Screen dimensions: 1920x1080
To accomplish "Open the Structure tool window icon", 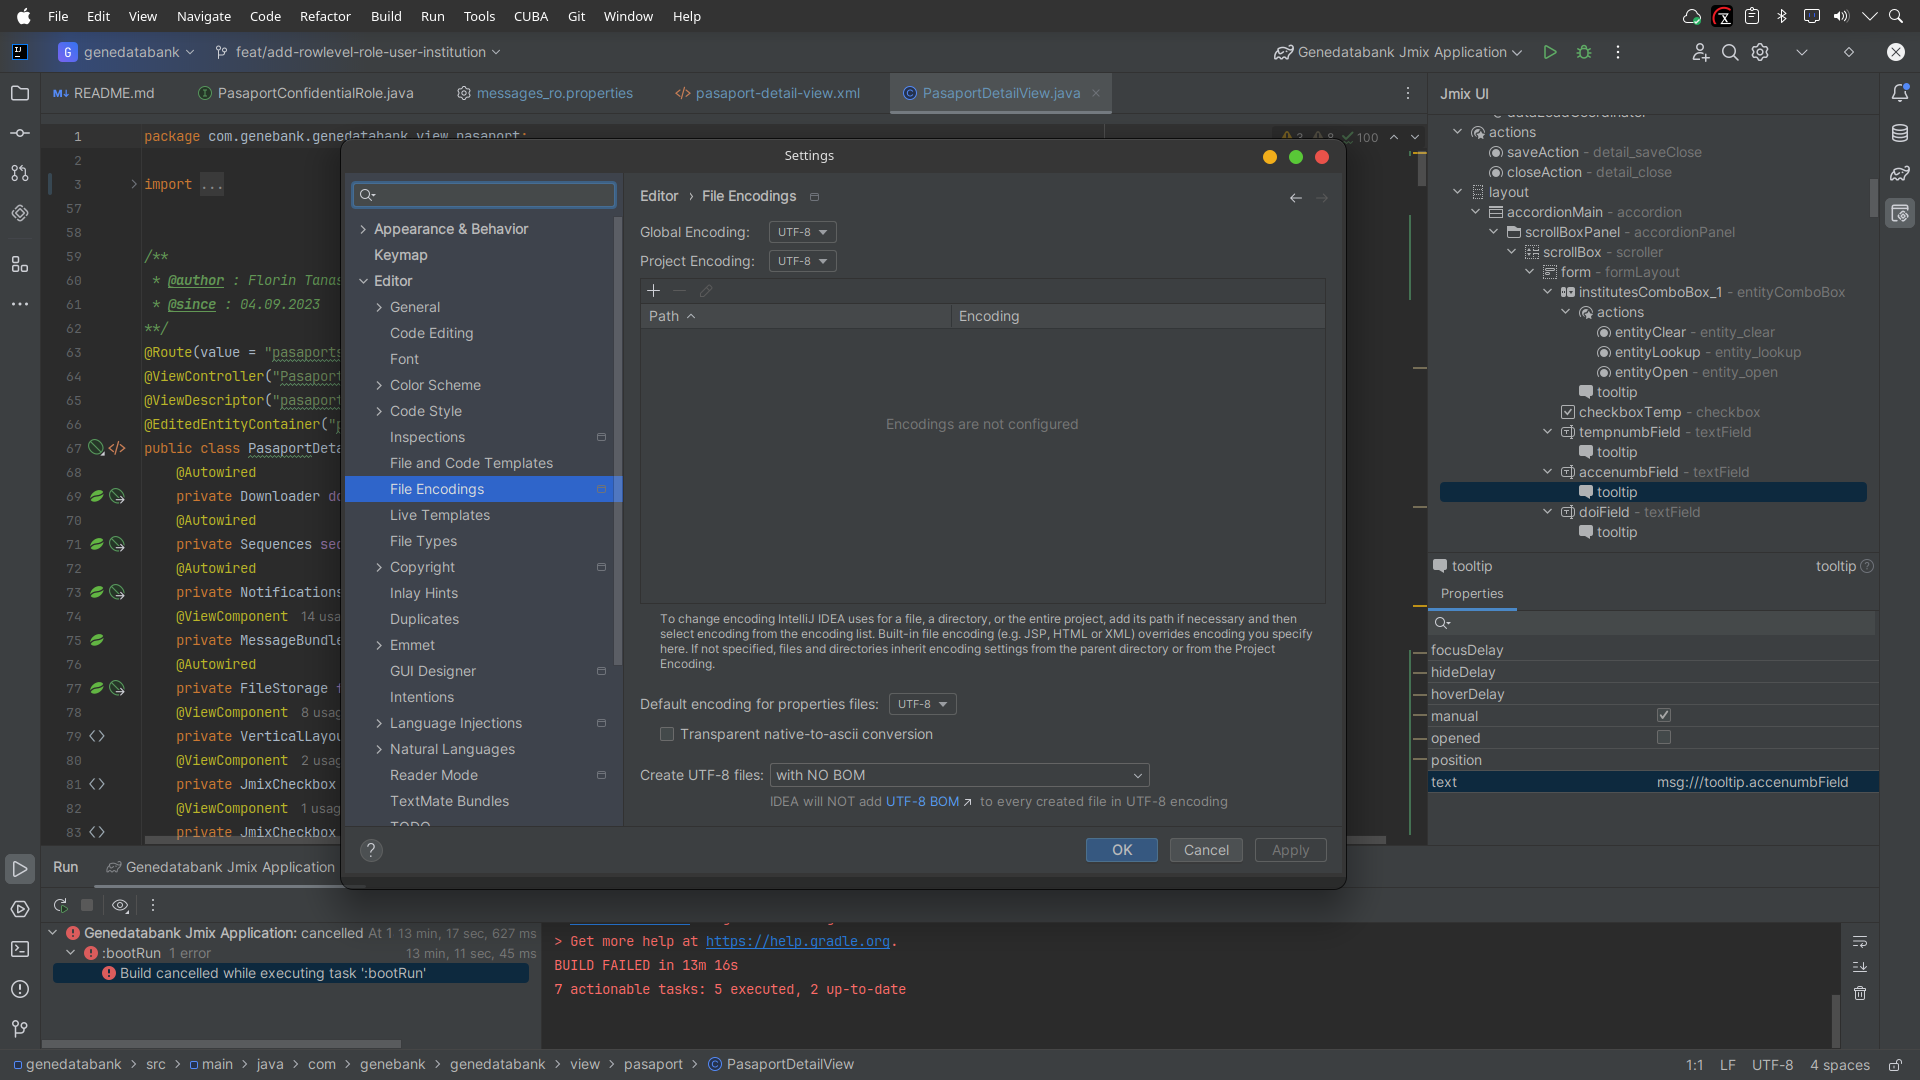I will tap(20, 264).
